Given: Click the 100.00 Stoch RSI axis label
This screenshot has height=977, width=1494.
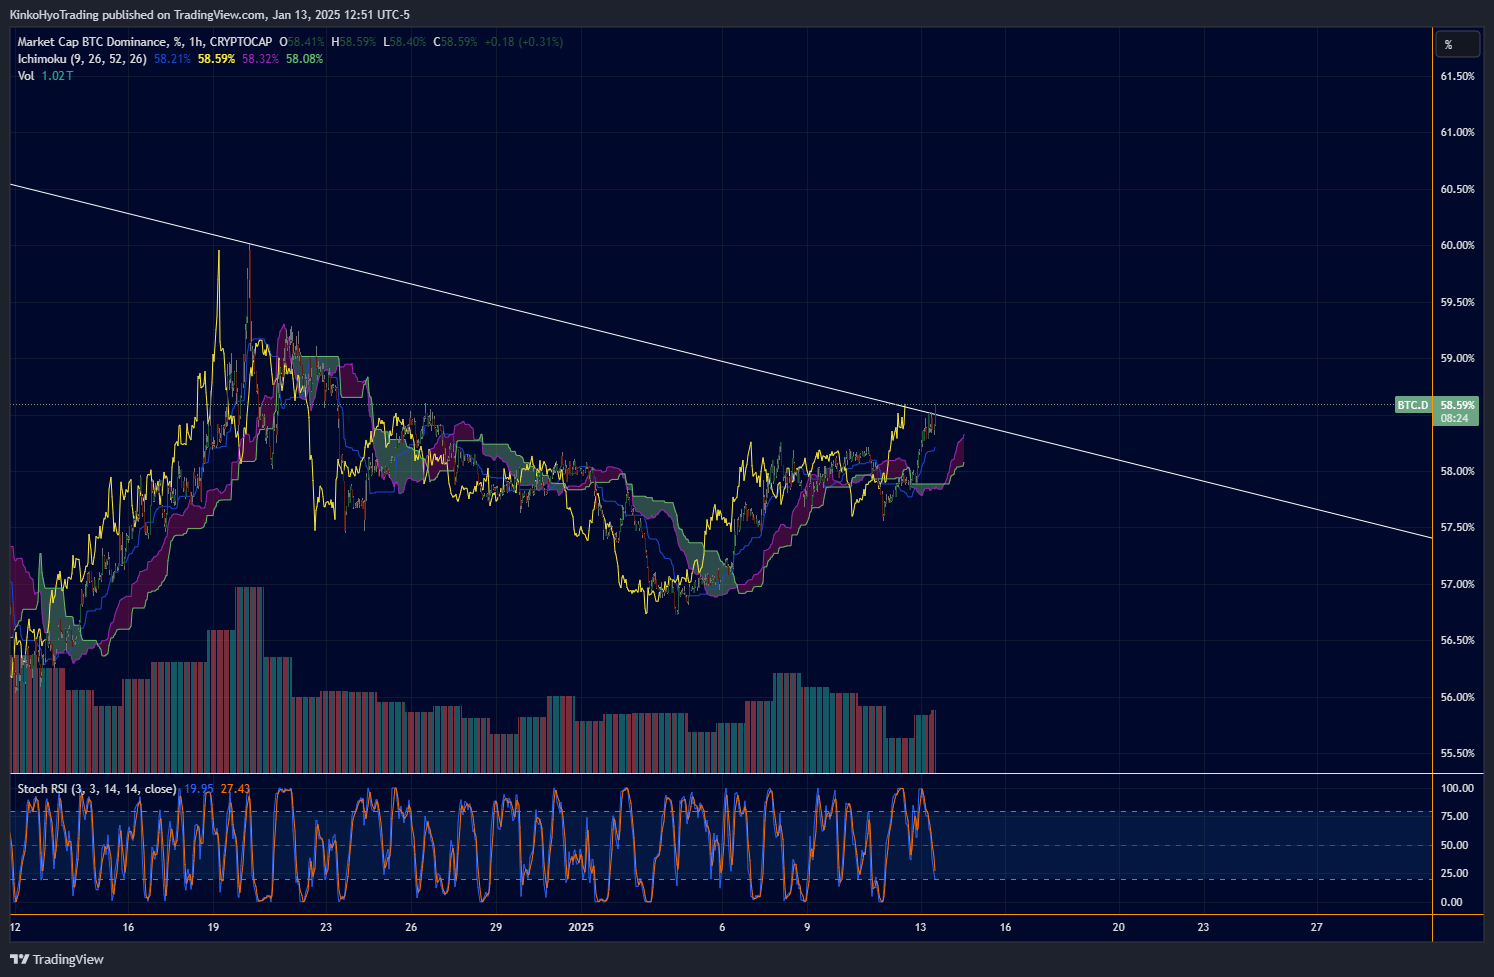Looking at the screenshot, I should 1457,788.
